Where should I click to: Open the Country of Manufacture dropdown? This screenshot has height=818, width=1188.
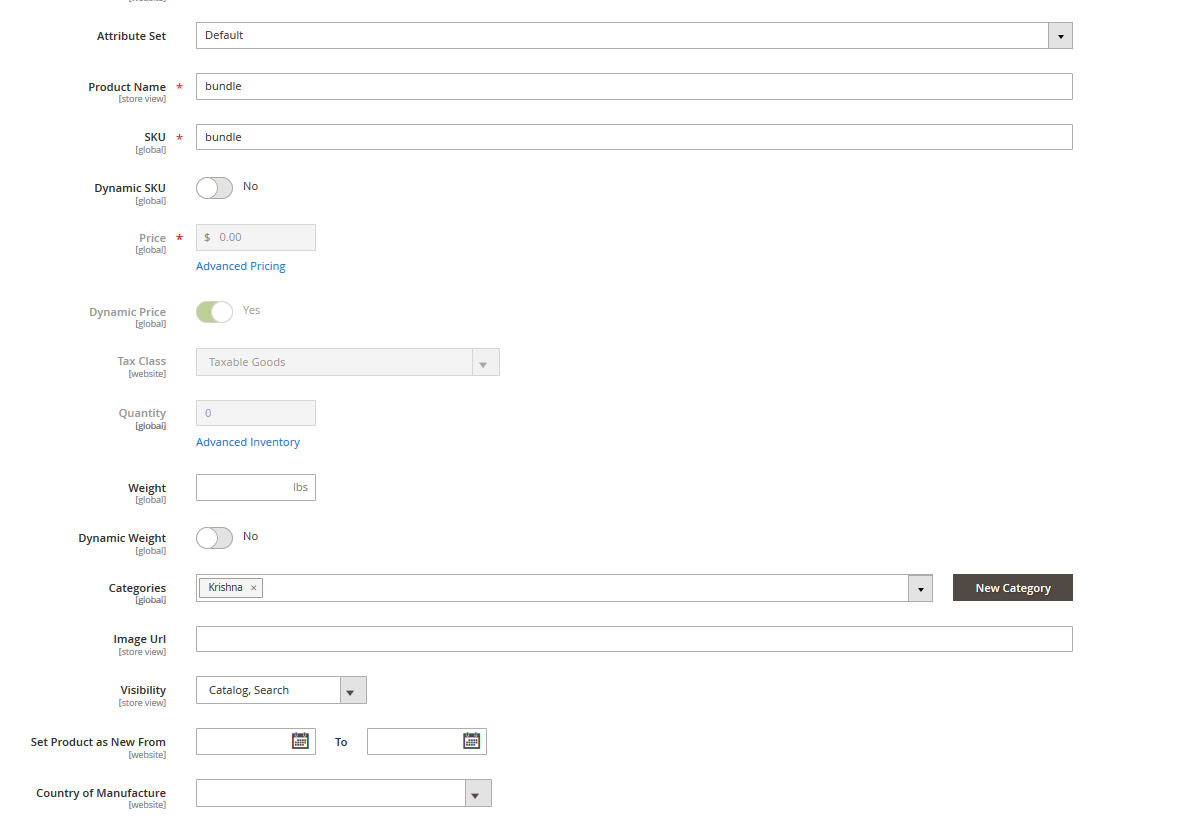pos(344,793)
